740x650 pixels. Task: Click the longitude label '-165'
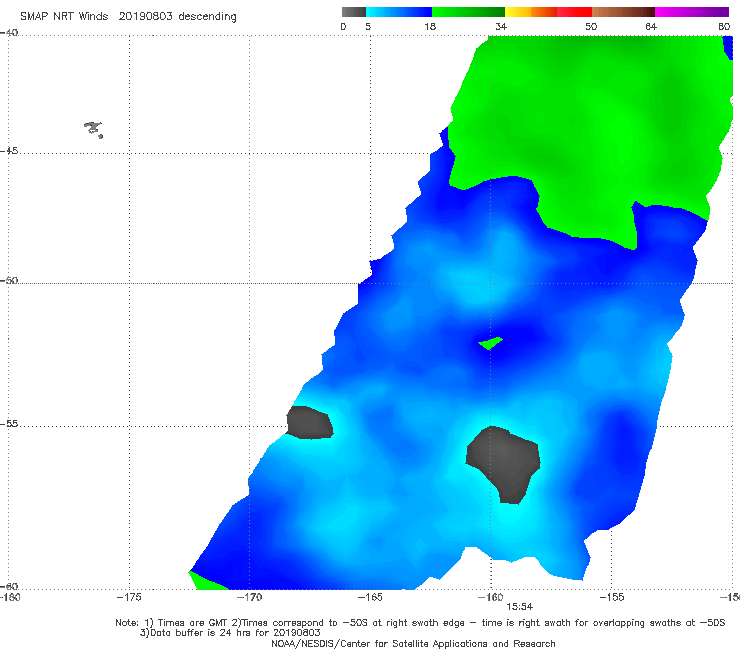[x=370, y=597]
